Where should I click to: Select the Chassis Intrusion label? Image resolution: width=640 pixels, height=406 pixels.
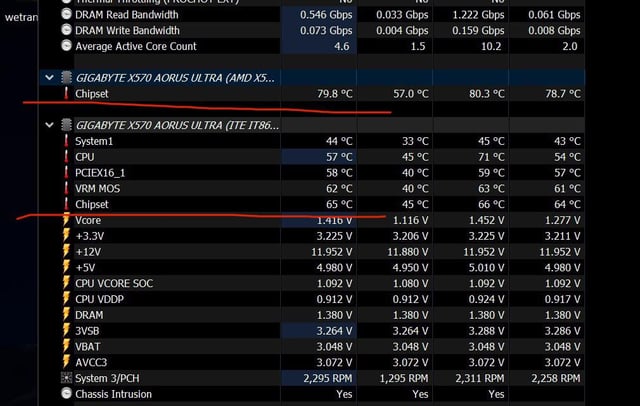[x=113, y=394]
